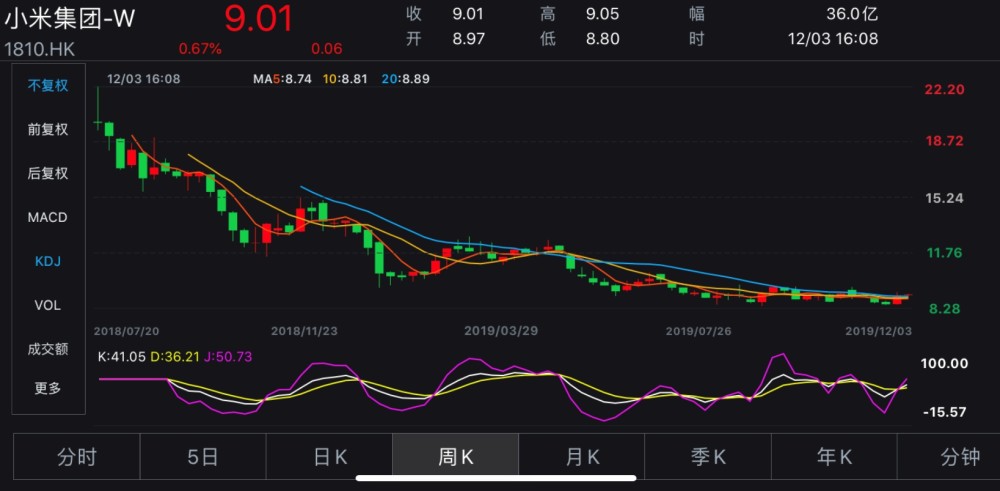The image size is (1000, 491).
Task: Open the 5日 five-day chart tab
Action: pos(203,457)
